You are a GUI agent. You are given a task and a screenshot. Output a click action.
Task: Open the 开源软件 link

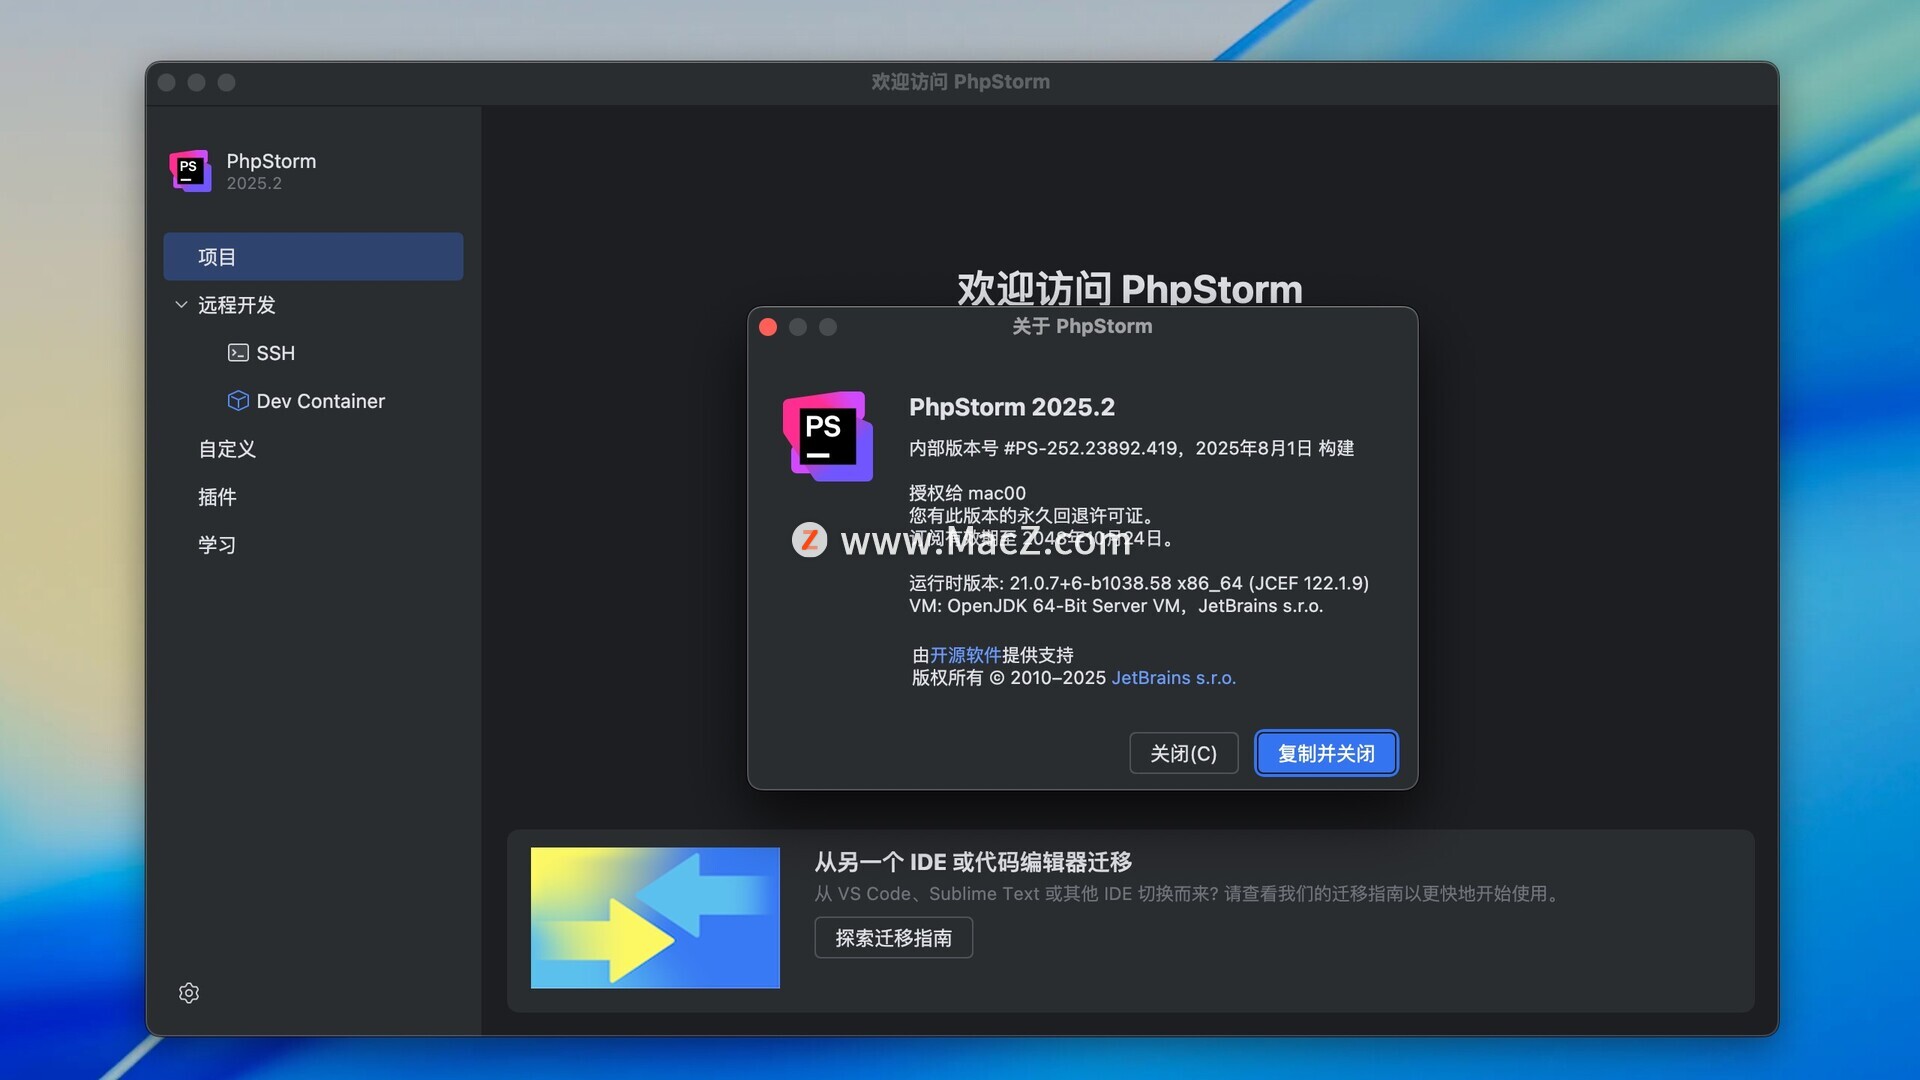pyautogui.click(x=966, y=655)
